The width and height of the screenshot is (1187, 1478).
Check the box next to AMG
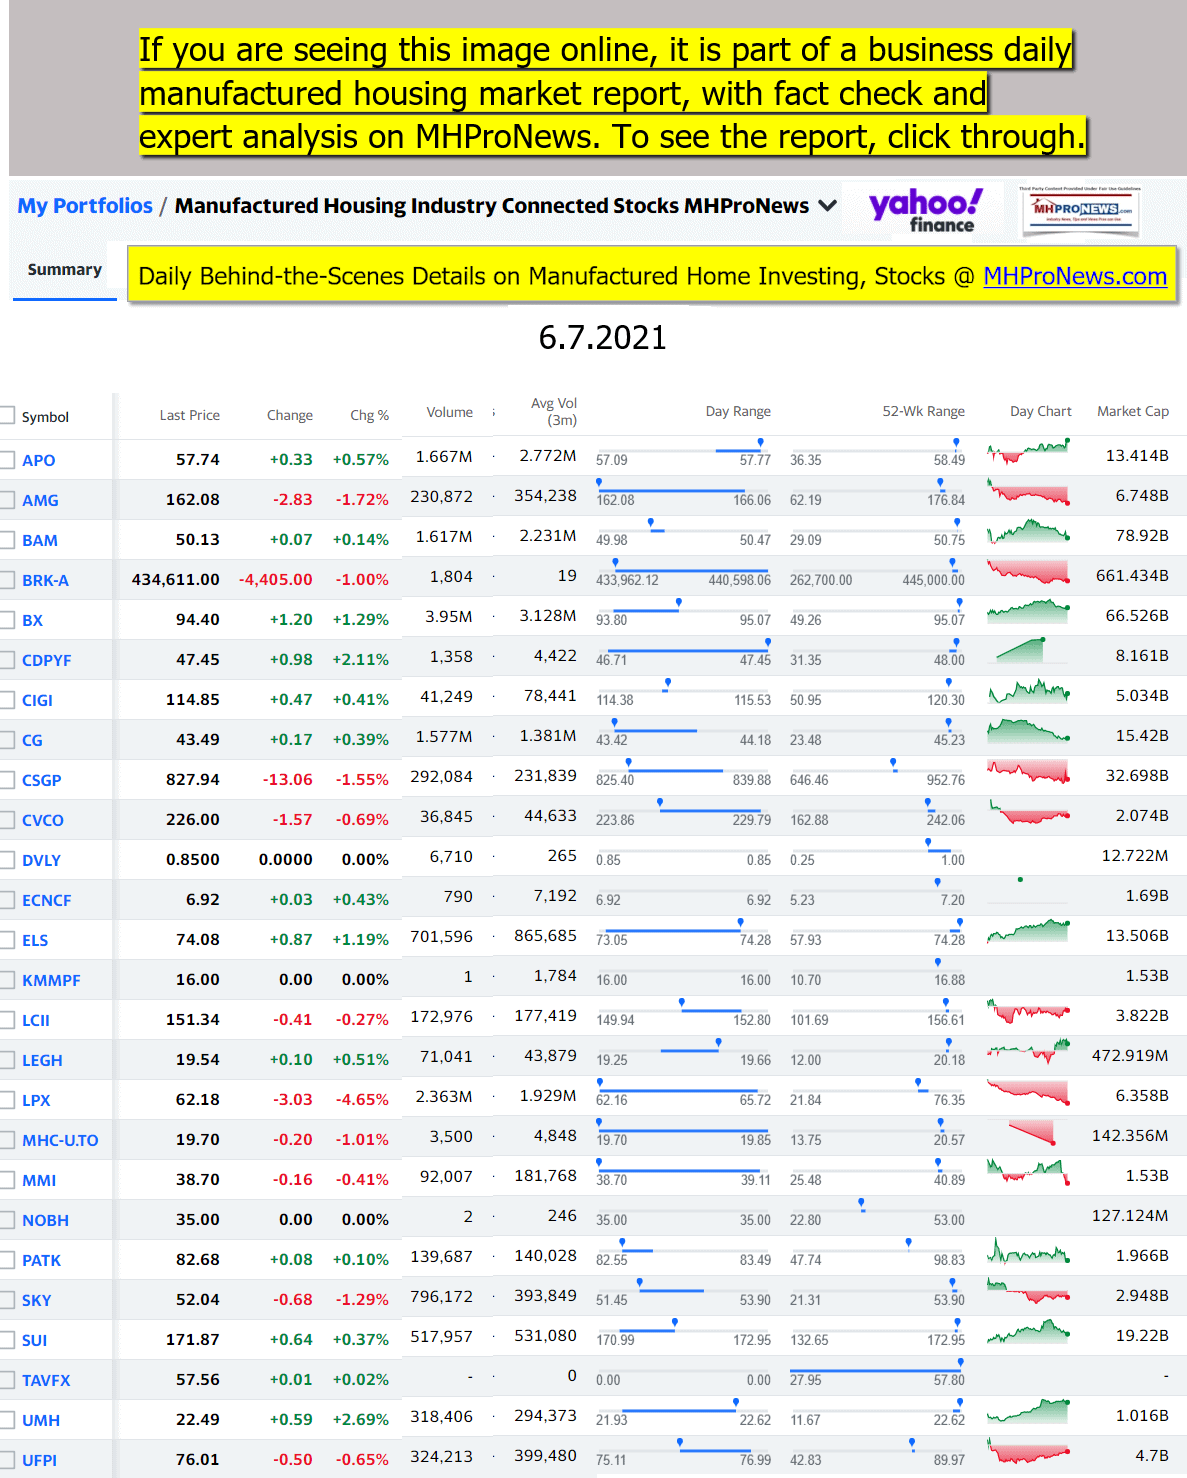click(x=7, y=500)
